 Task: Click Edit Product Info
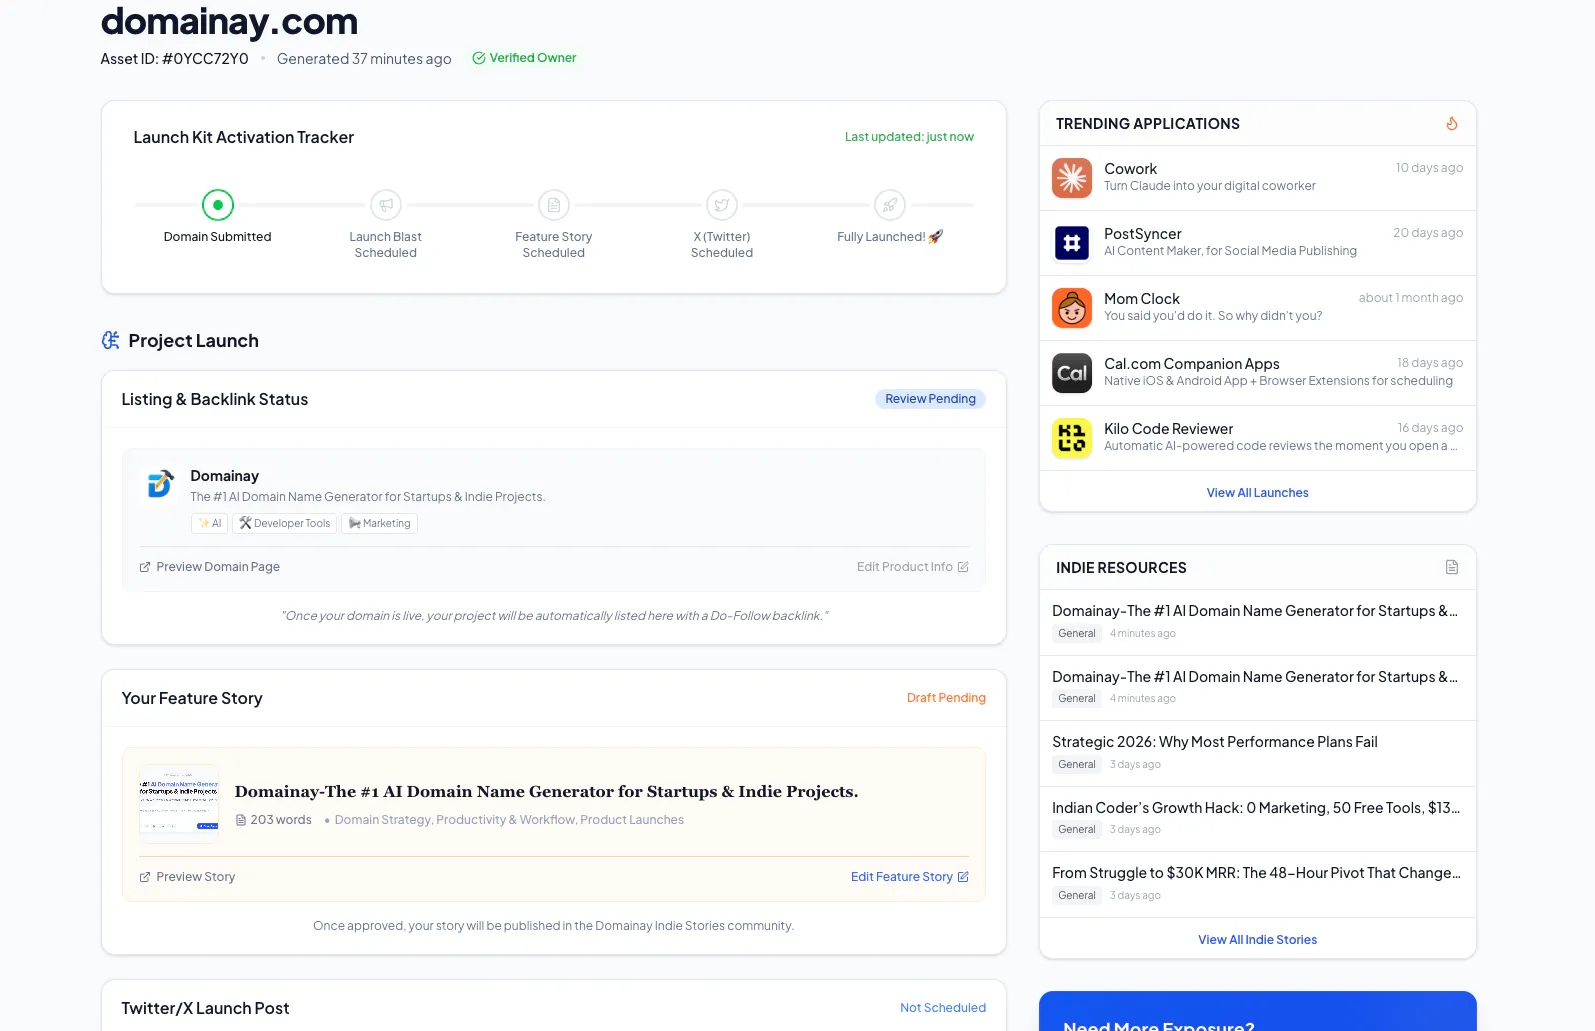tap(913, 567)
